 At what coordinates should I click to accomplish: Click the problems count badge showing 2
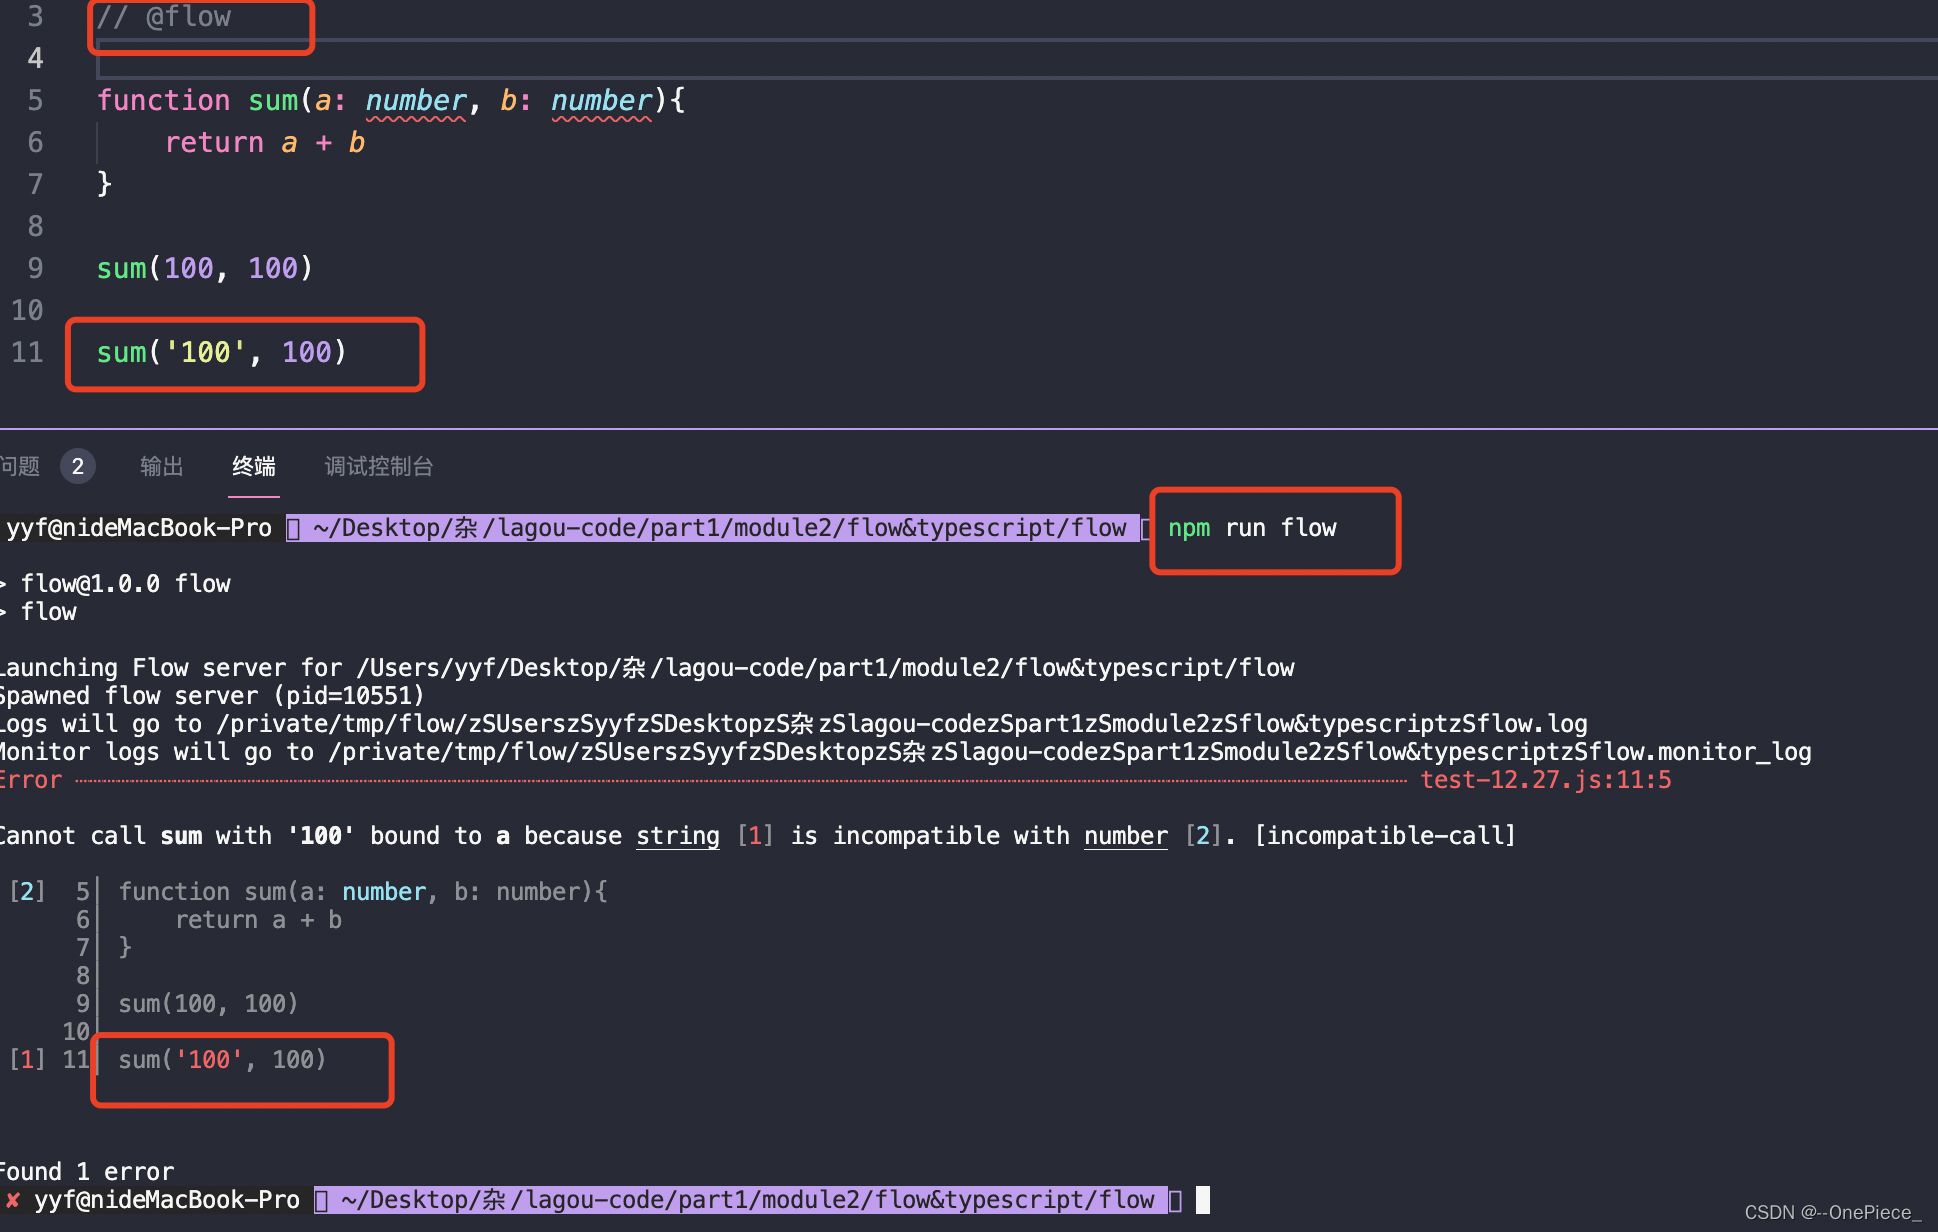pos(77,466)
